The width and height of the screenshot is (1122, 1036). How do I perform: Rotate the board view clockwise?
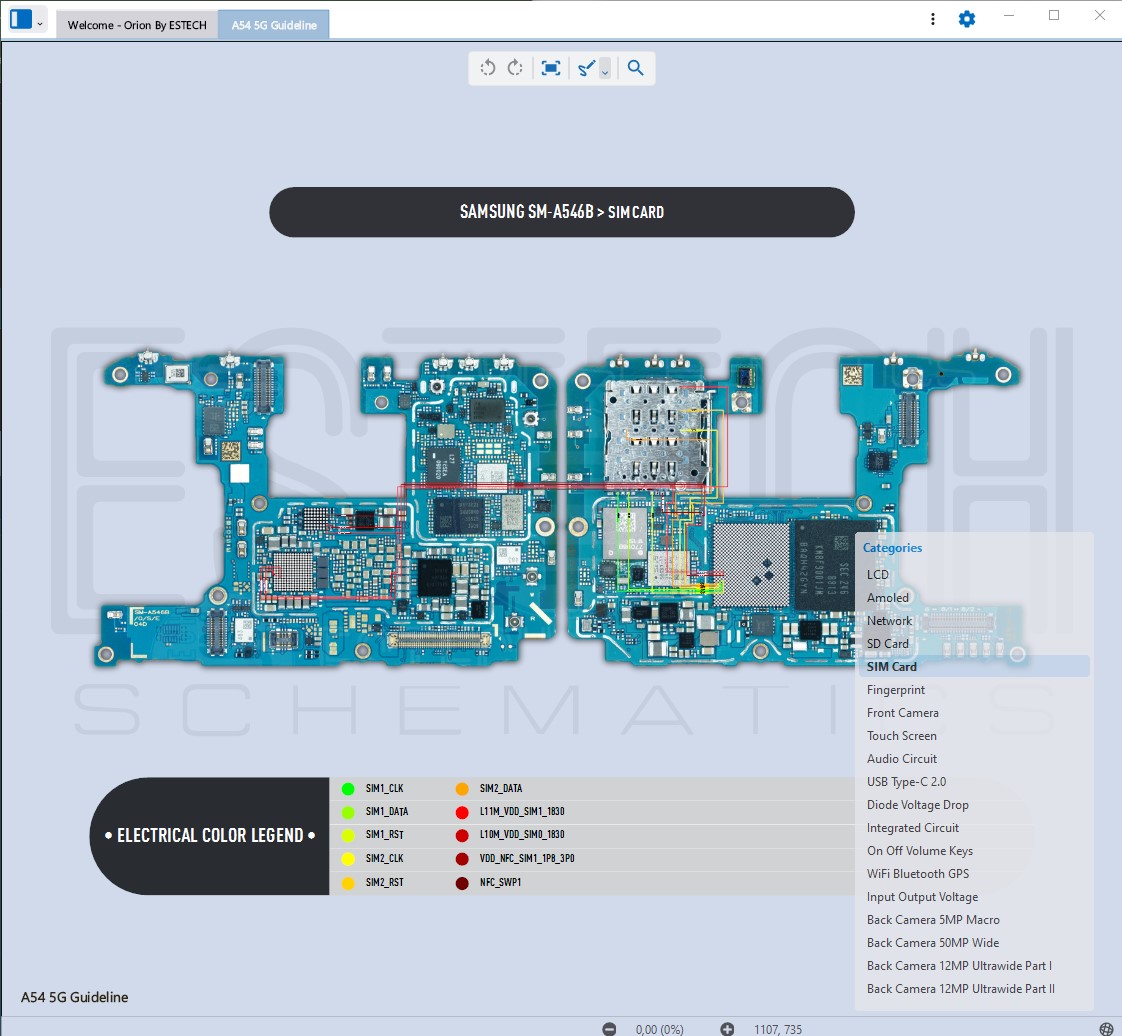click(515, 68)
